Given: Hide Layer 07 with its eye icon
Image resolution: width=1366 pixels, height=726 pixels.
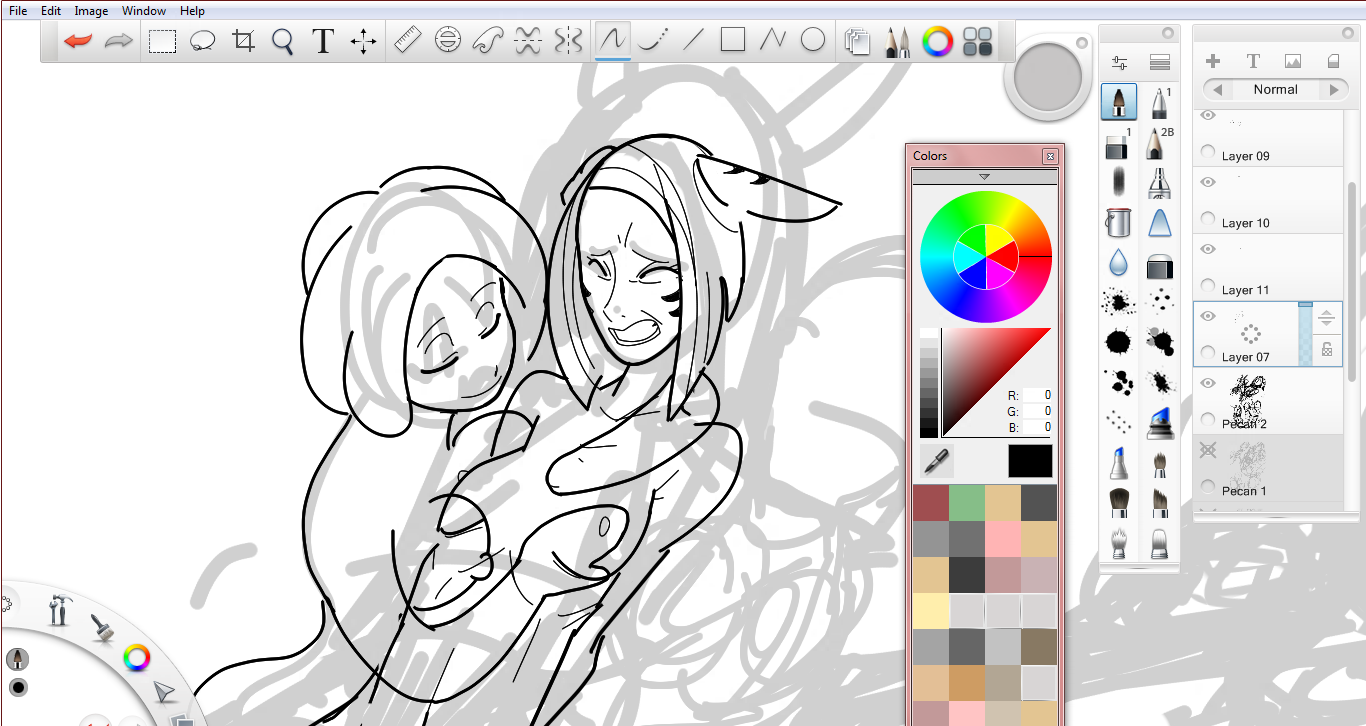Looking at the screenshot, I should coord(1208,316).
